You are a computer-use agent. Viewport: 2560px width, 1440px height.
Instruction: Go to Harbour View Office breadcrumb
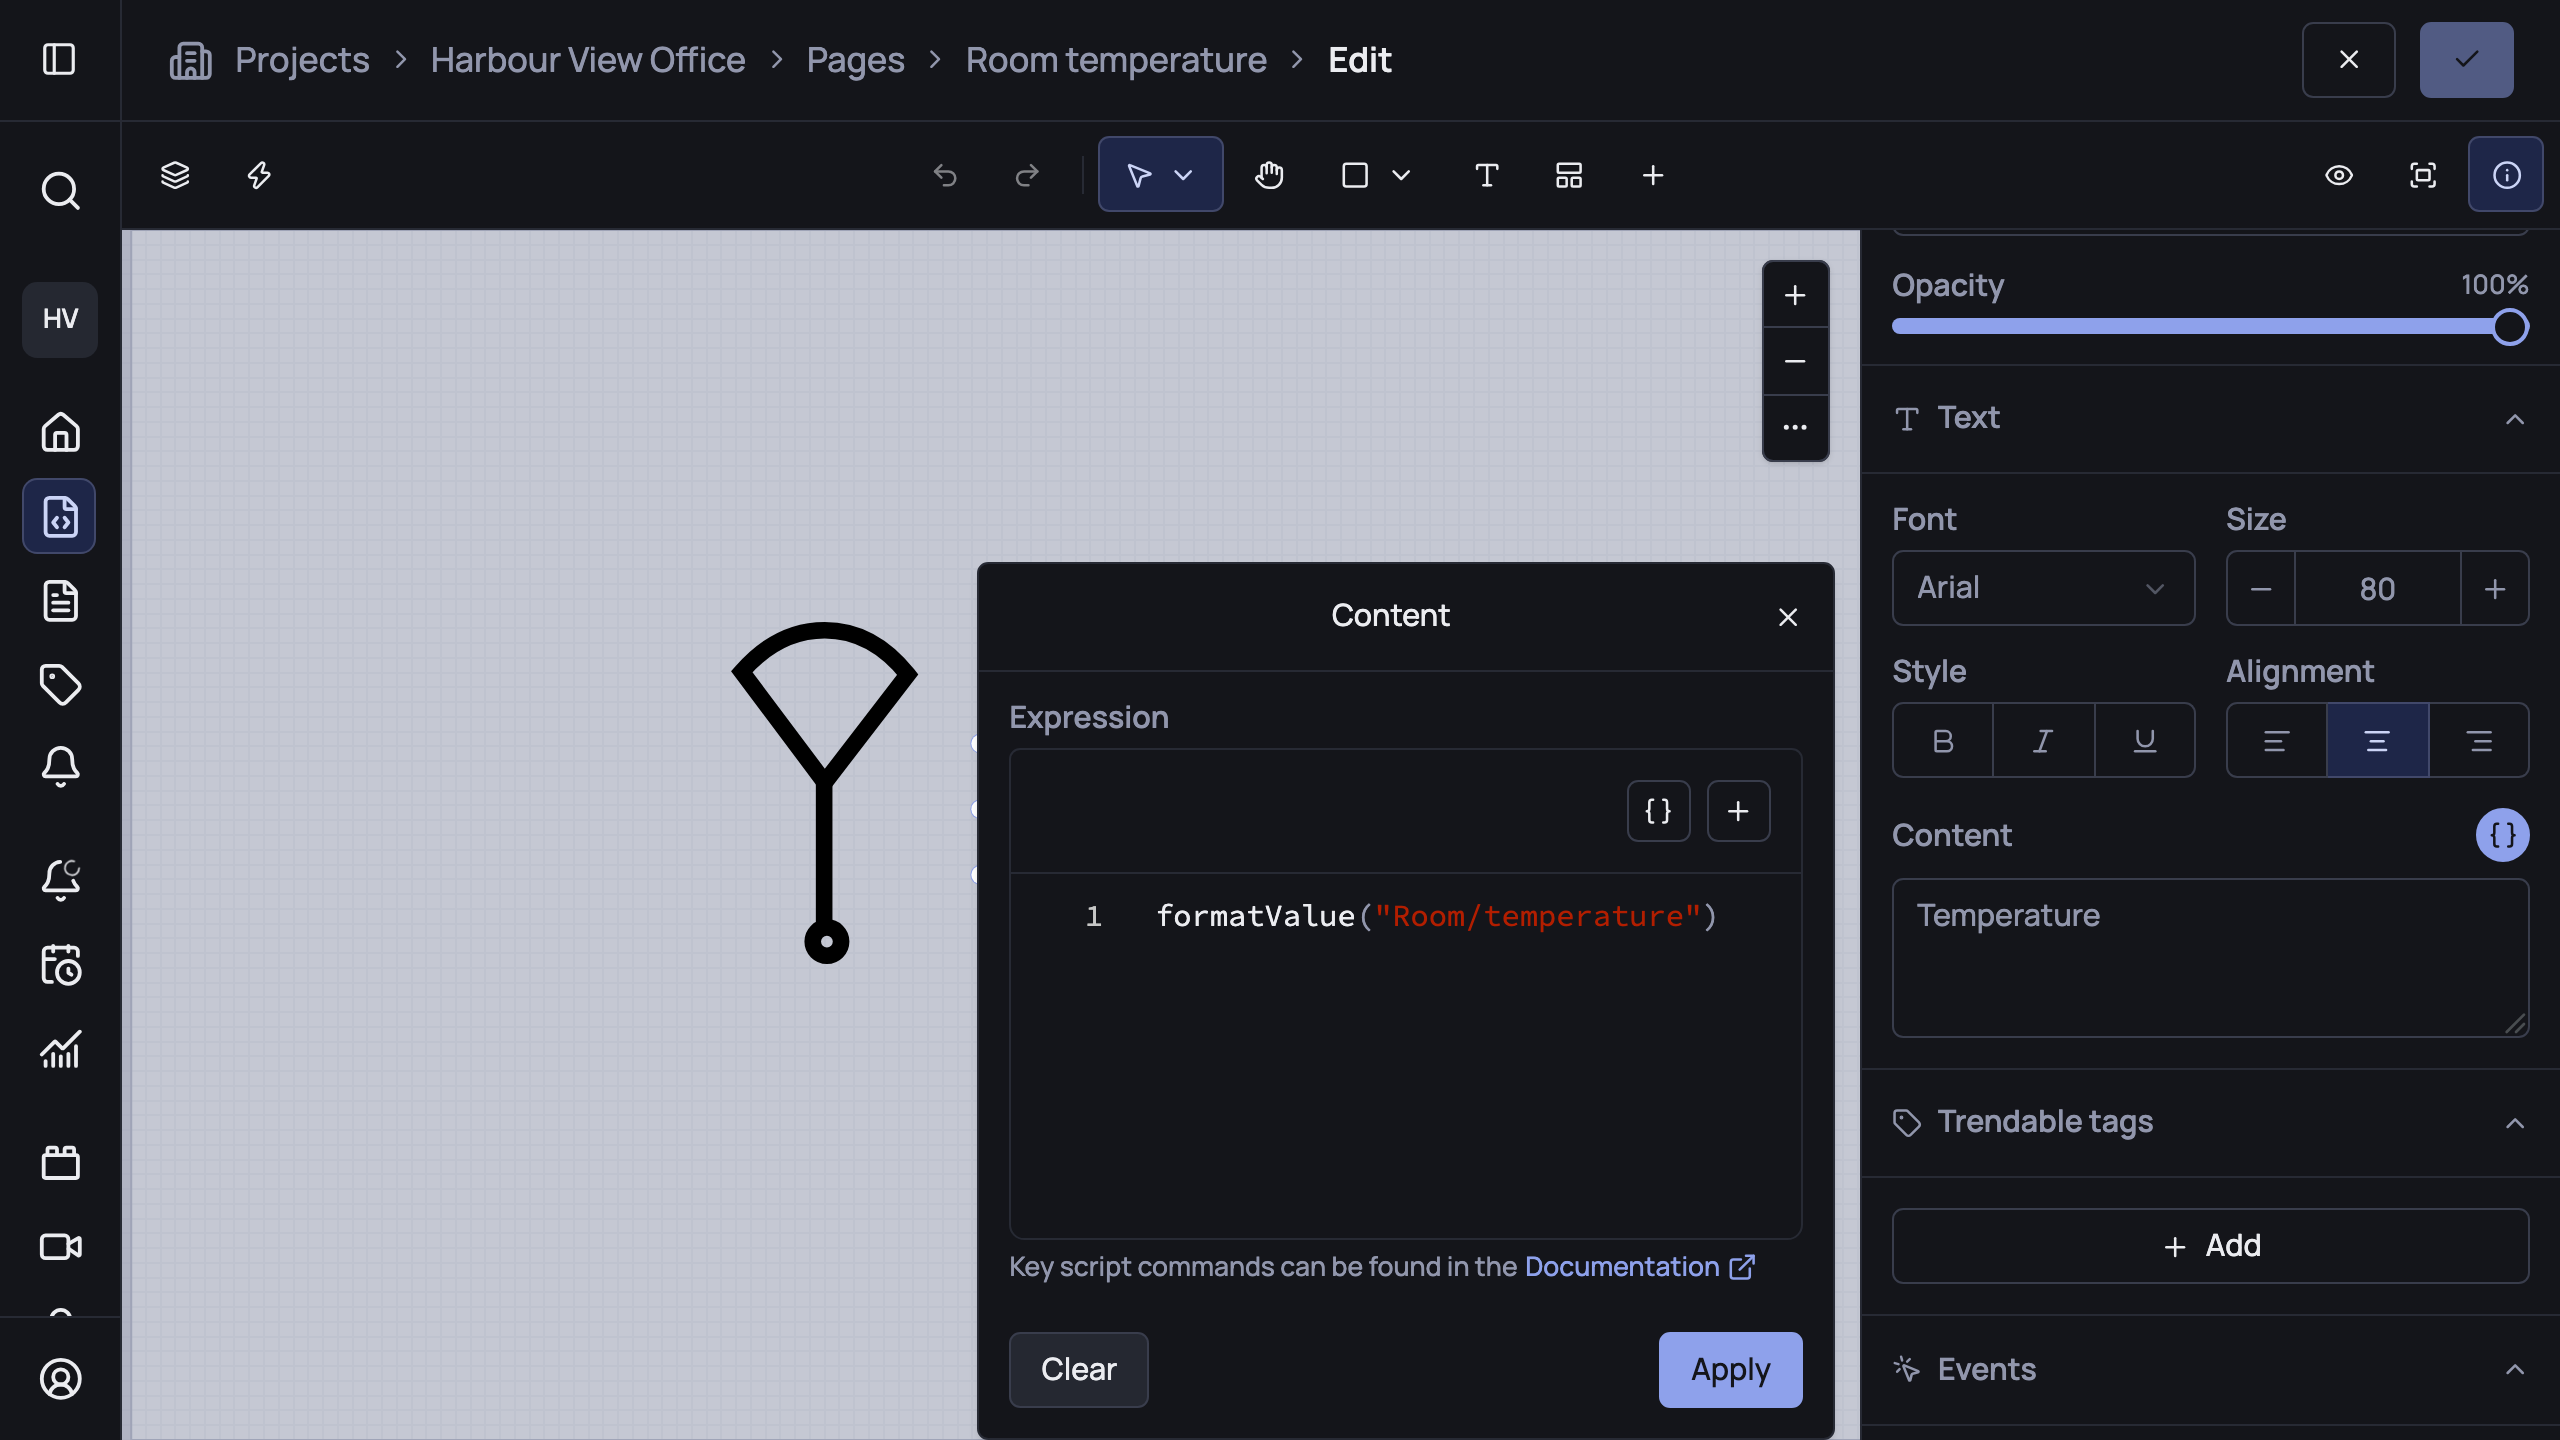pyautogui.click(x=588, y=60)
